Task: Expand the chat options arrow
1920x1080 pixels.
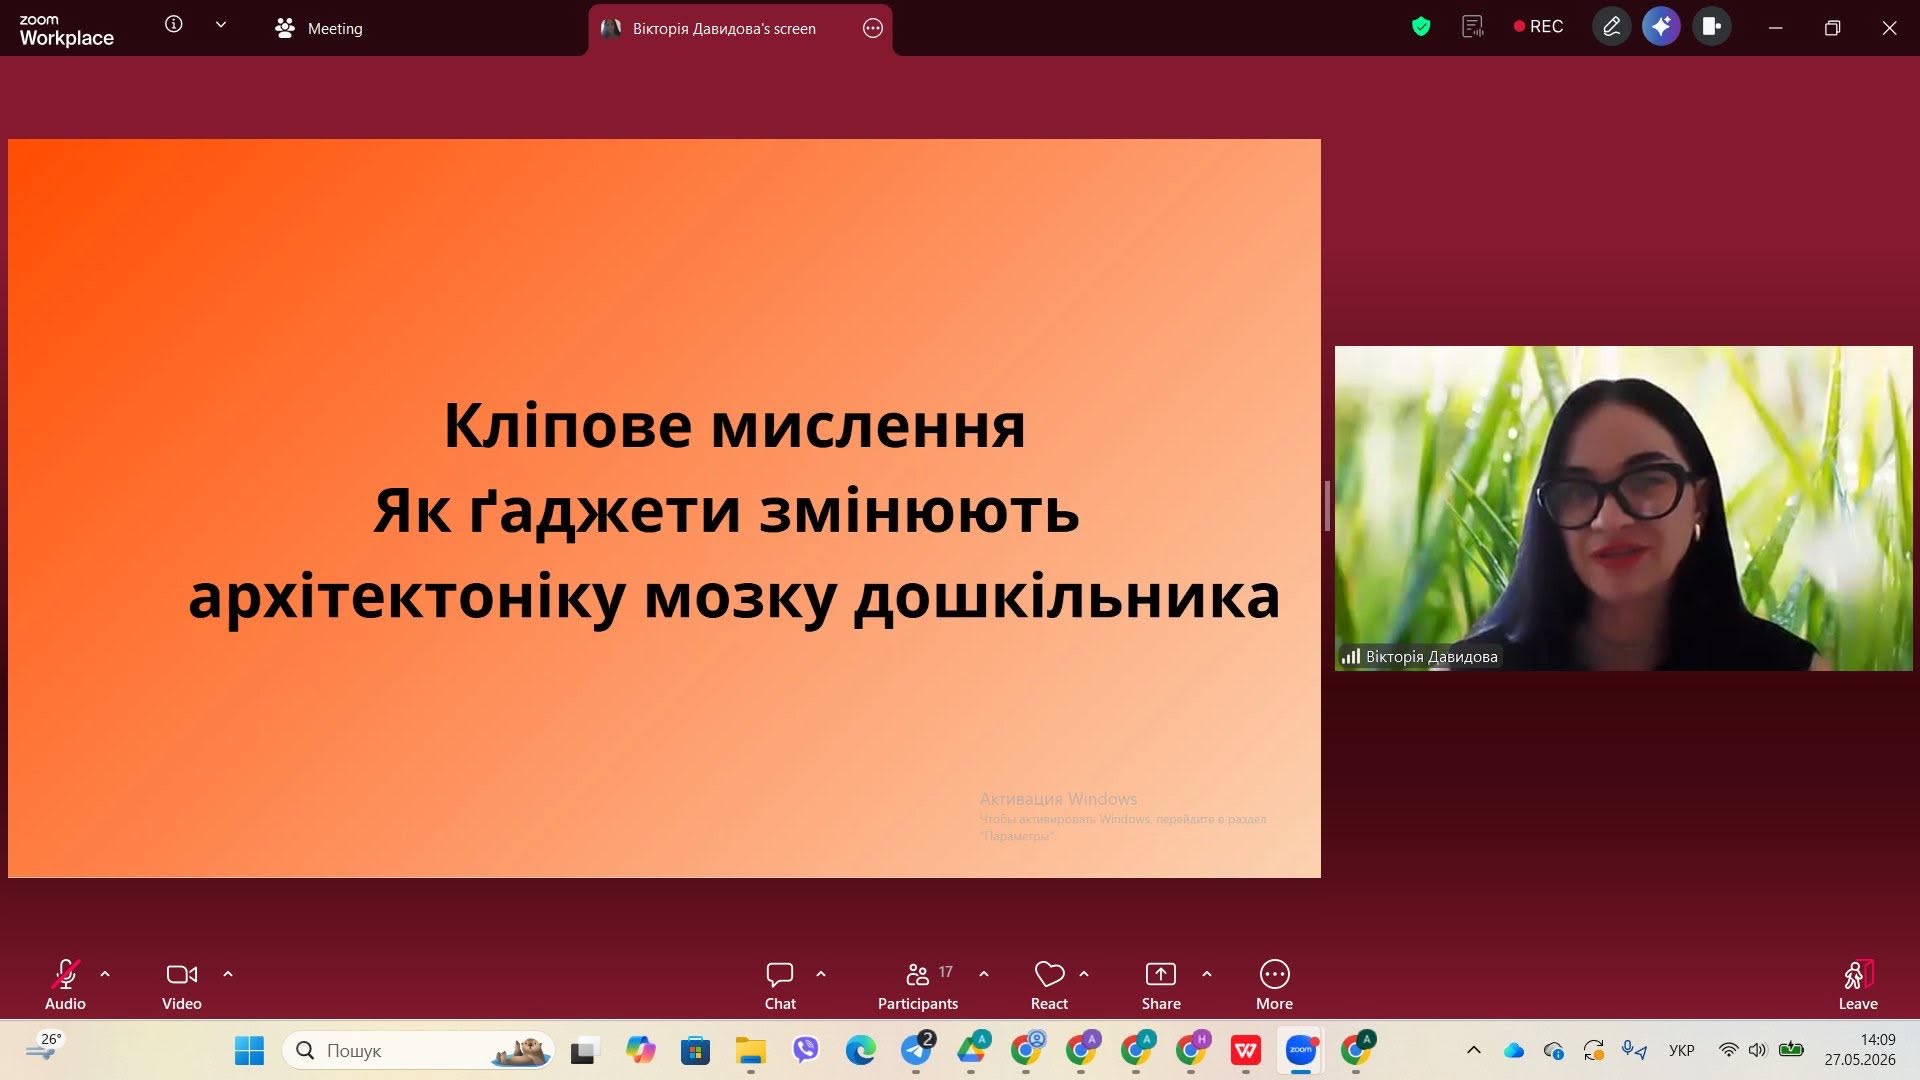Action: tap(821, 974)
